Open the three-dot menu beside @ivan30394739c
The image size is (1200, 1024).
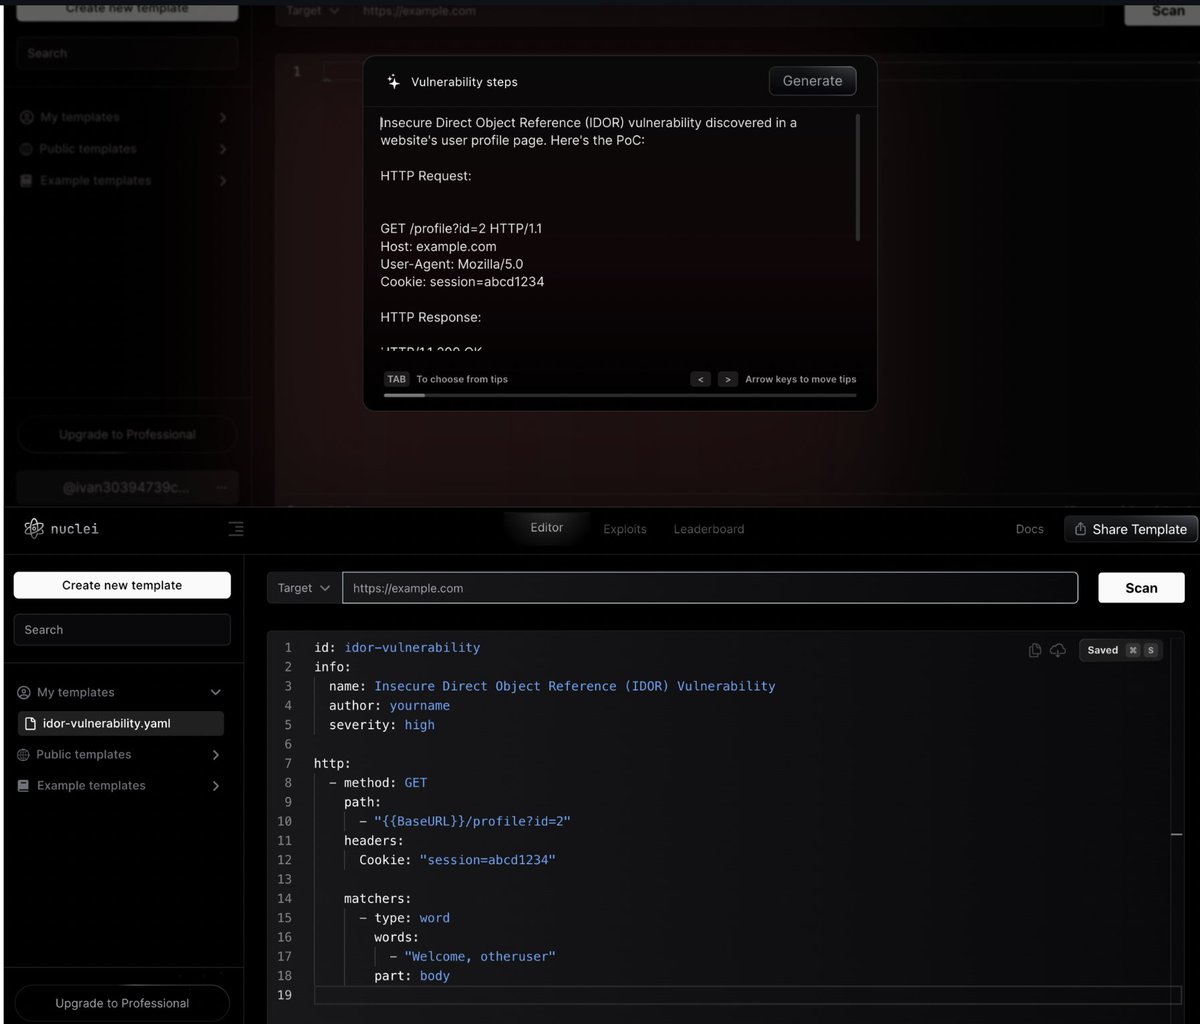point(220,488)
